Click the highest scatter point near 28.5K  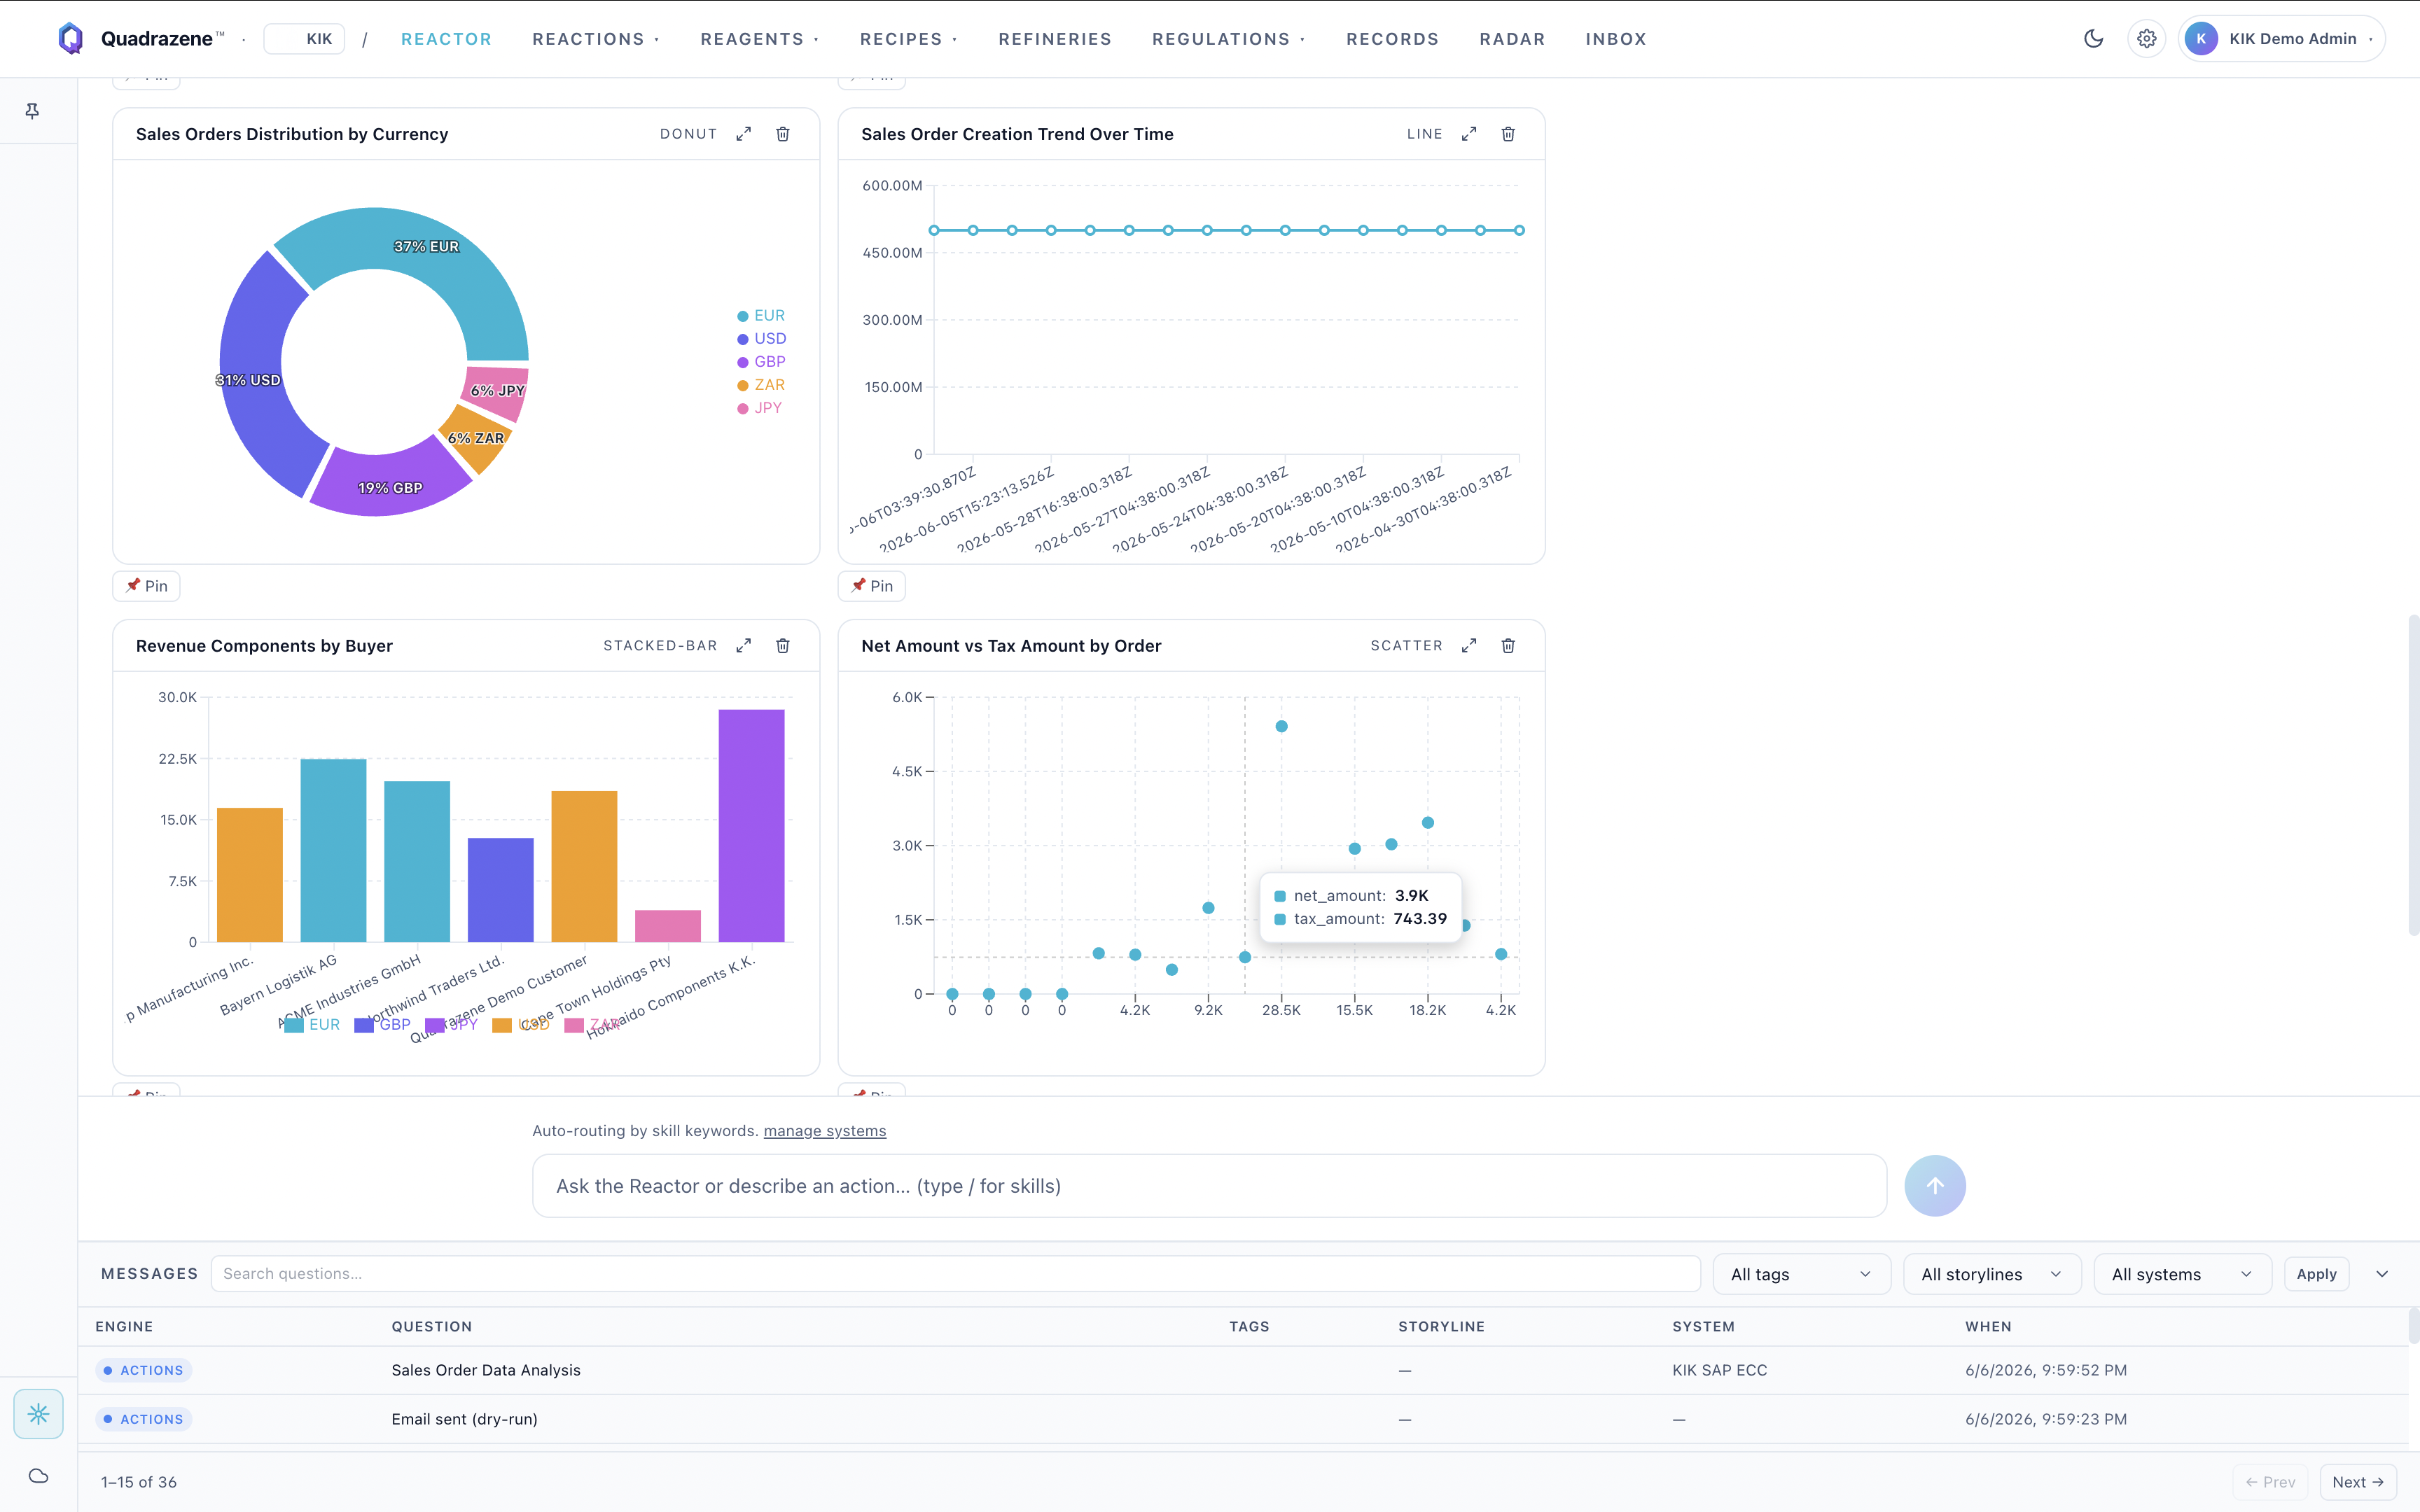(1281, 726)
